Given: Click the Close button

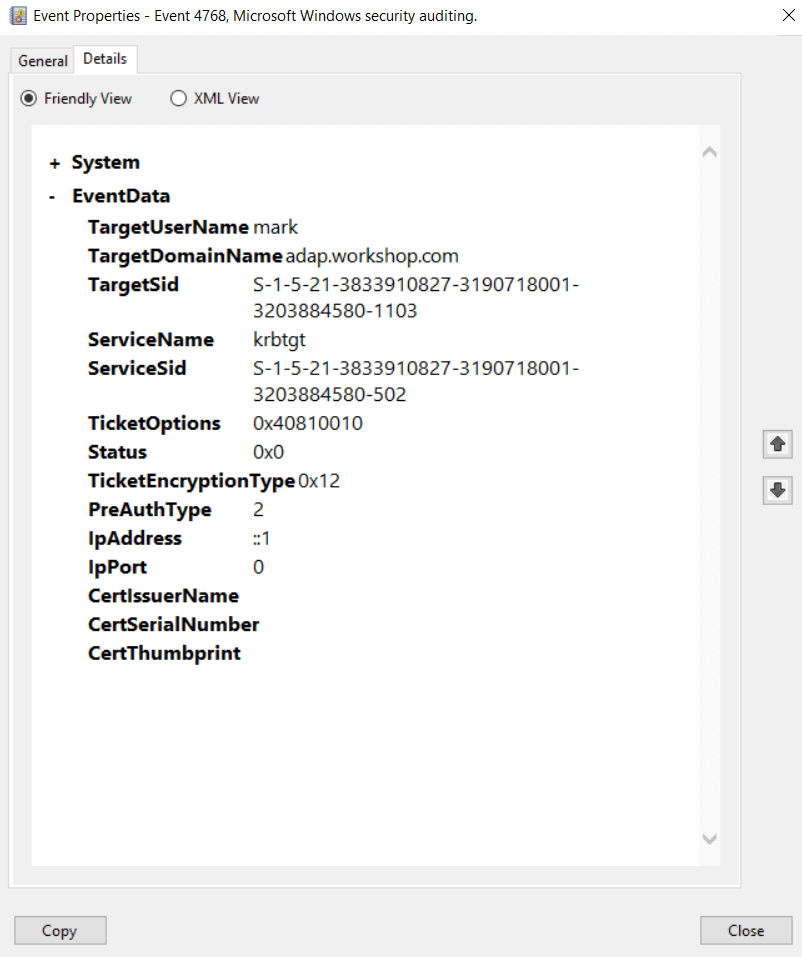Looking at the screenshot, I should tap(746, 930).
